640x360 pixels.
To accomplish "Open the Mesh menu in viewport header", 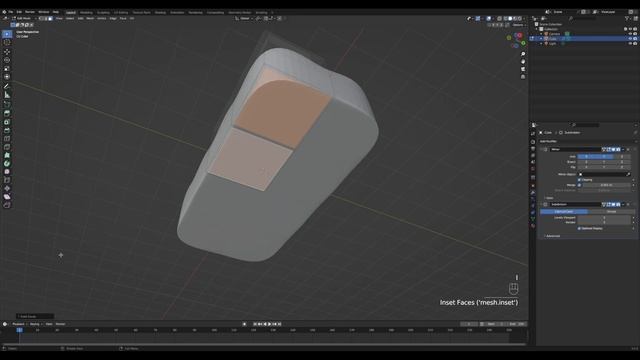I will (90, 18).
